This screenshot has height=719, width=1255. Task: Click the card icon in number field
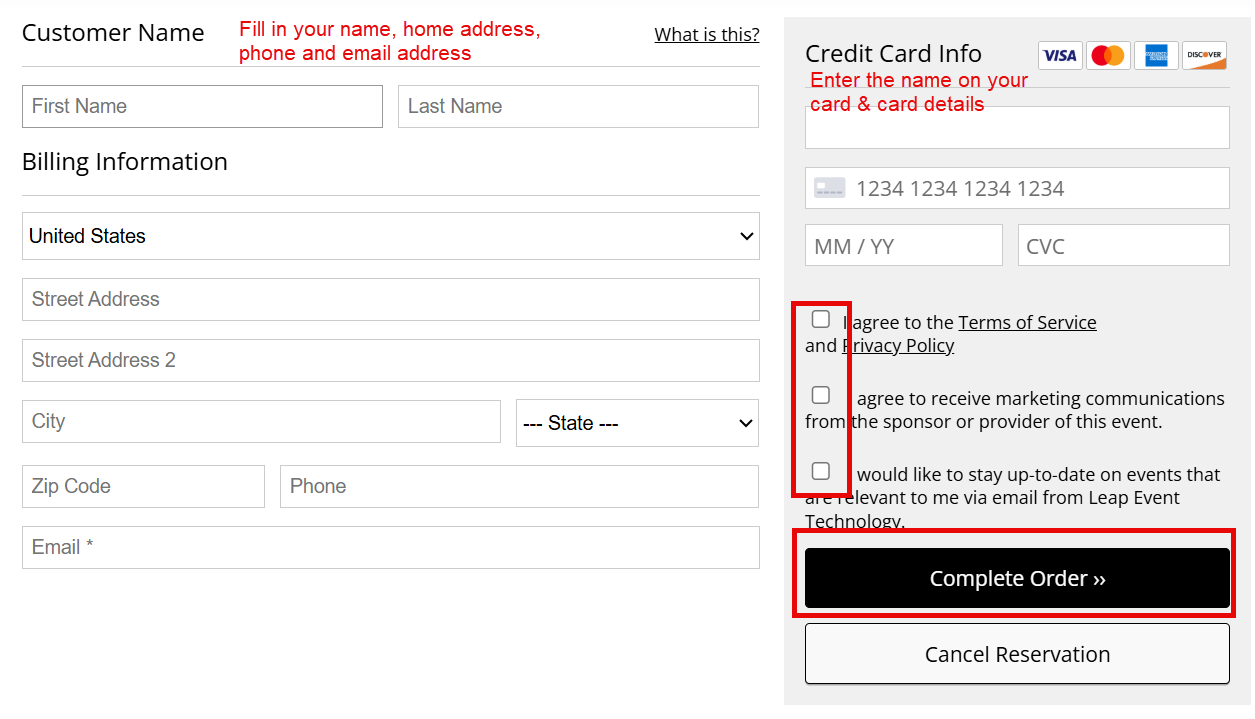829,188
